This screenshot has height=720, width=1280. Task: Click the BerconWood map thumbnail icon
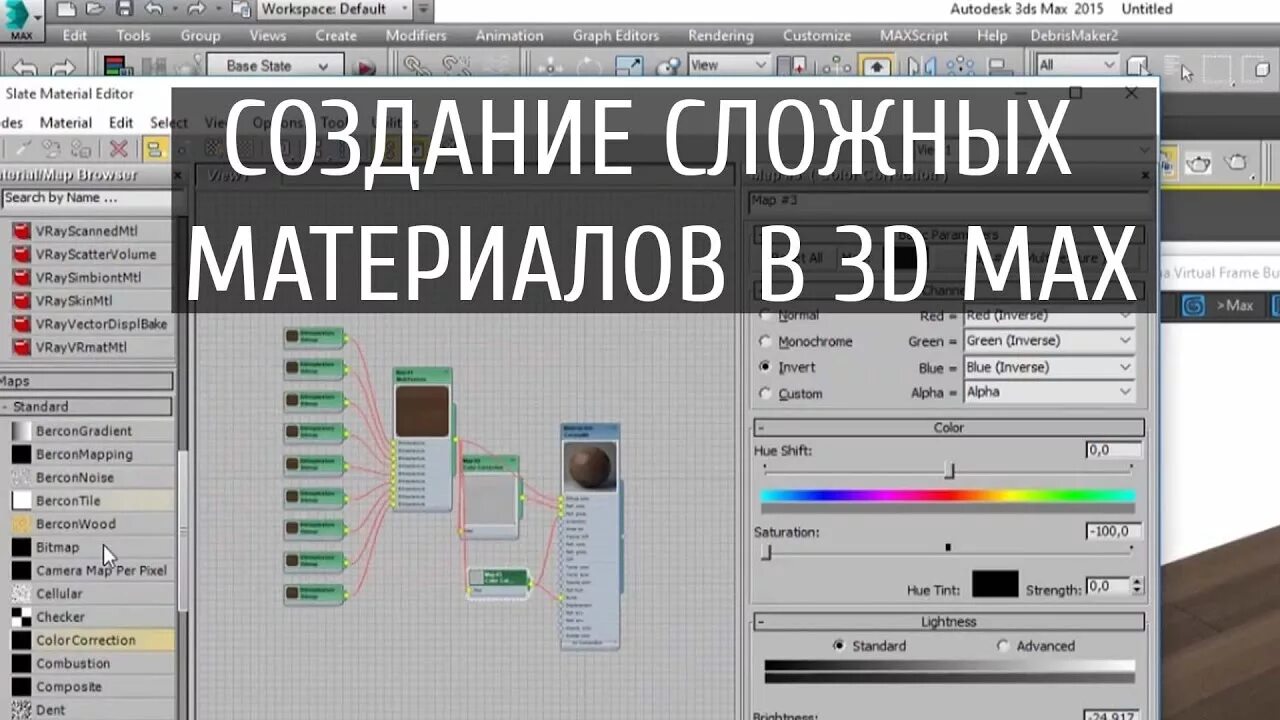[21, 524]
